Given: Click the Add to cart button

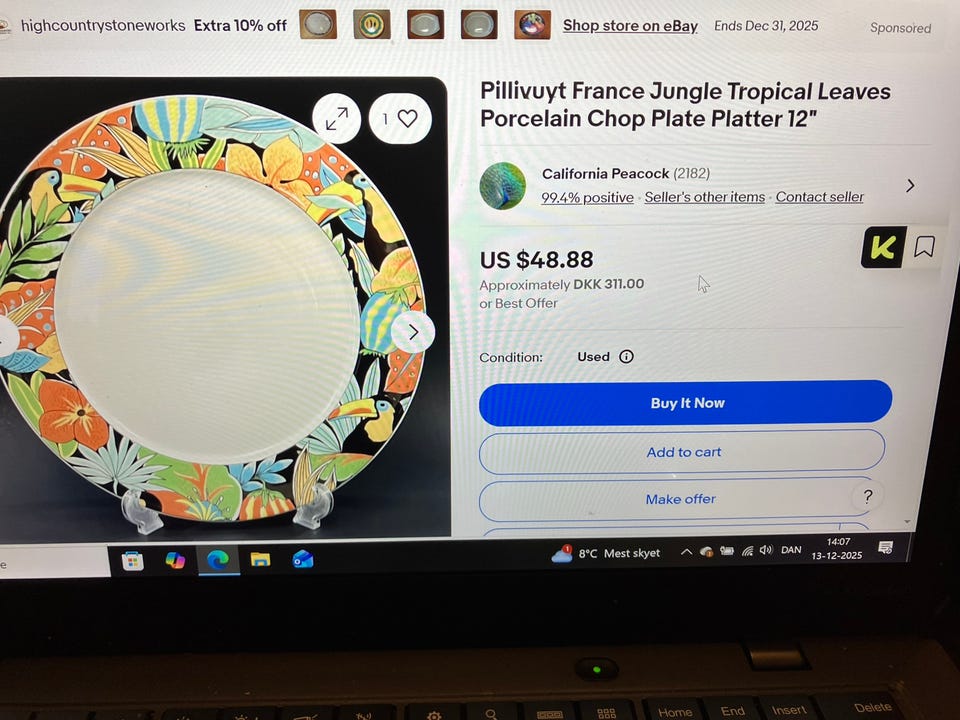Looking at the screenshot, I should [x=683, y=452].
